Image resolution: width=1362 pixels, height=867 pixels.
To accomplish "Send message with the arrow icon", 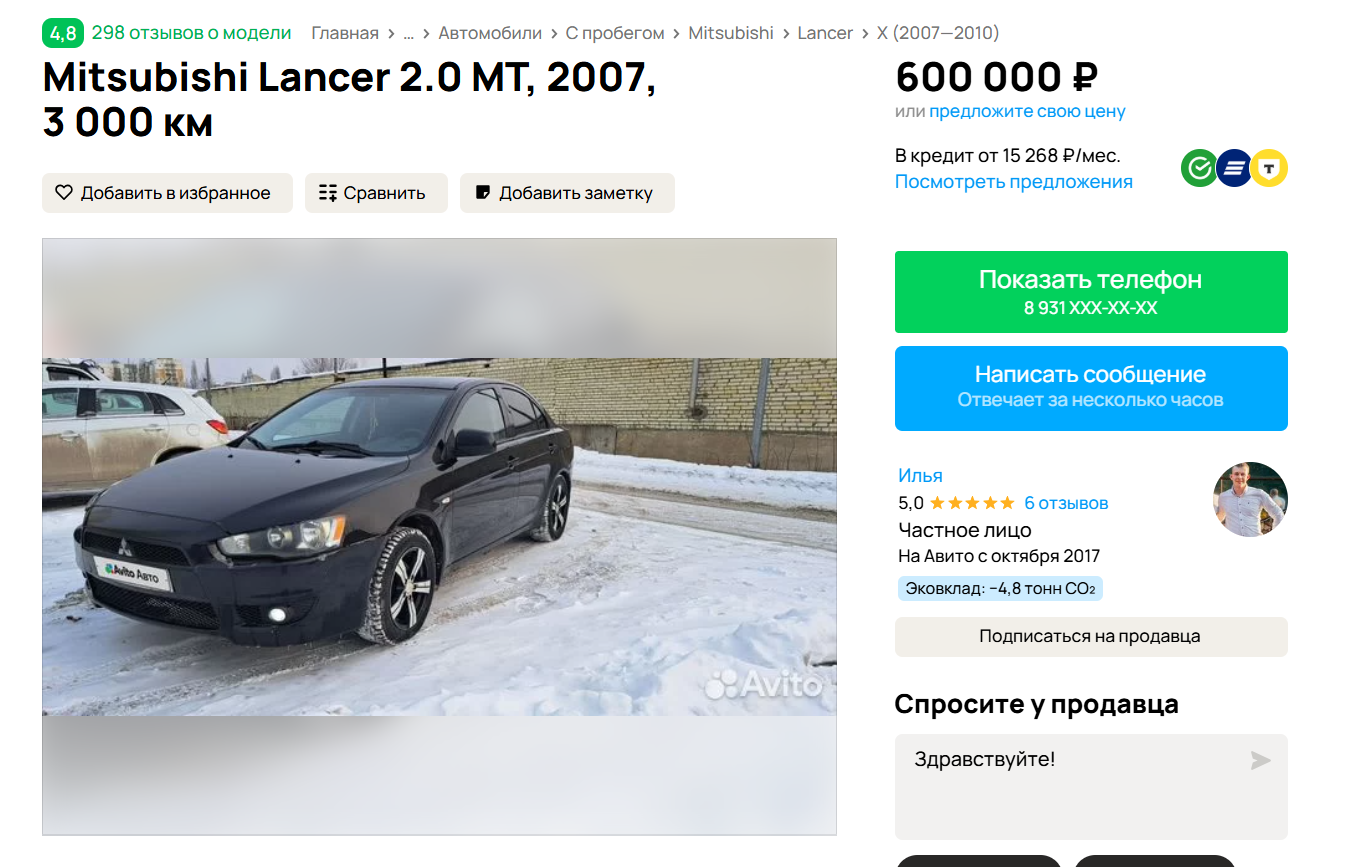I will (1260, 761).
